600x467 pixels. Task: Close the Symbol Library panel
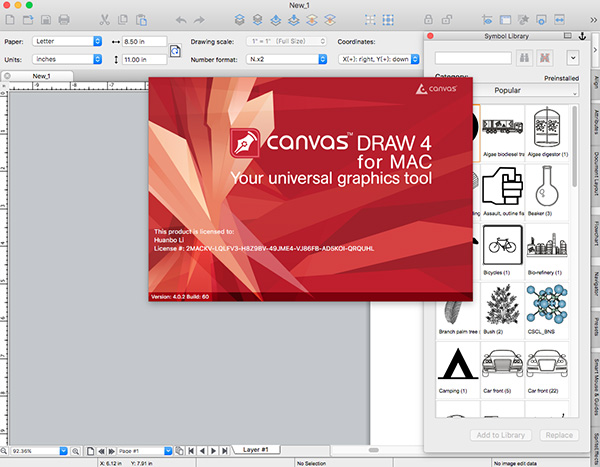pos(430,36)
